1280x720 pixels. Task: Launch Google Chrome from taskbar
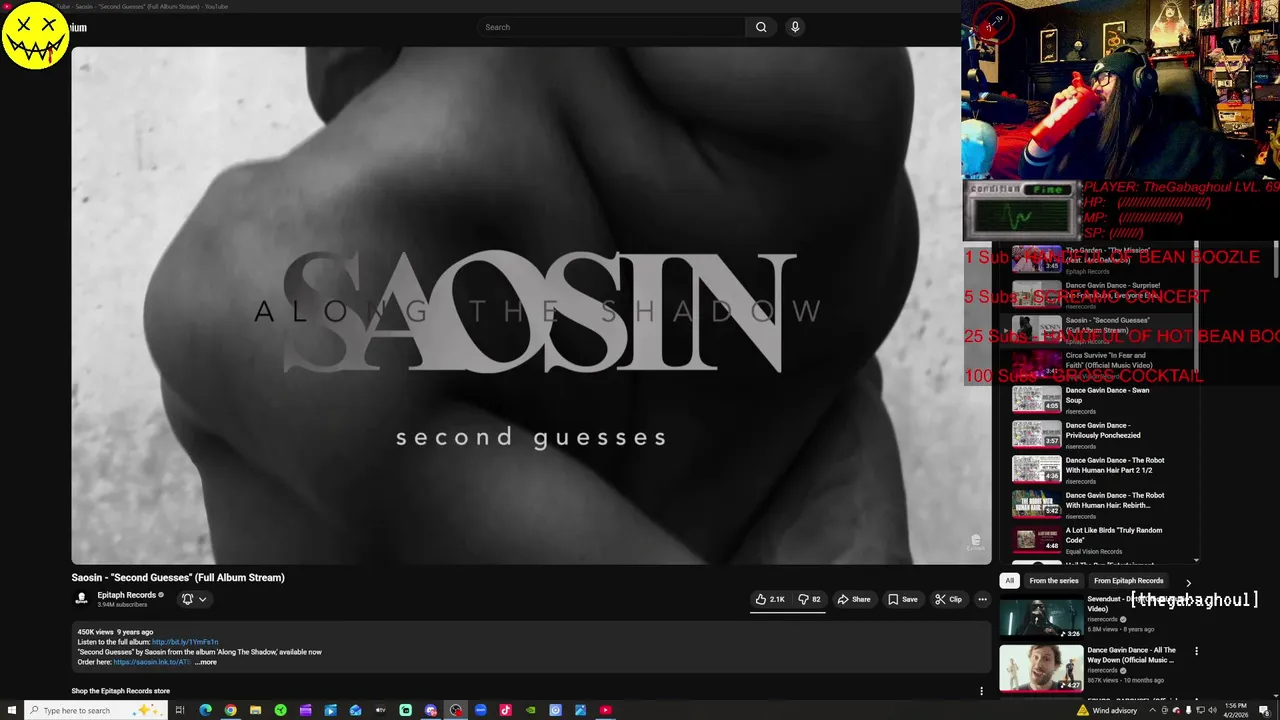pos(230,710)
